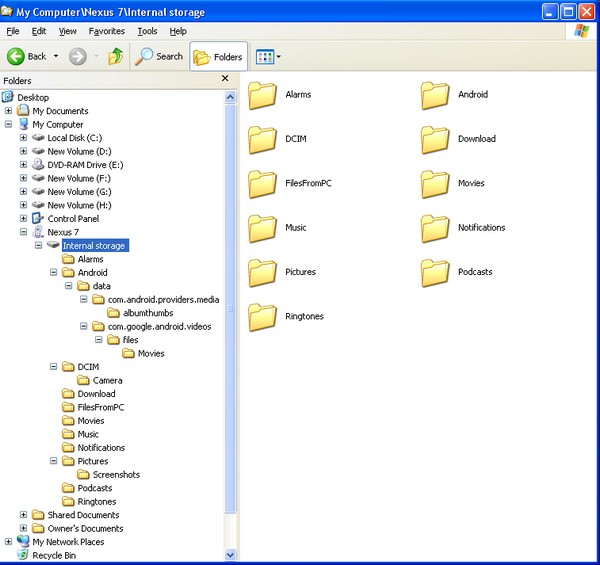Select the Movies folder icon in file pane
600x565 pixels.
point(435,184)
